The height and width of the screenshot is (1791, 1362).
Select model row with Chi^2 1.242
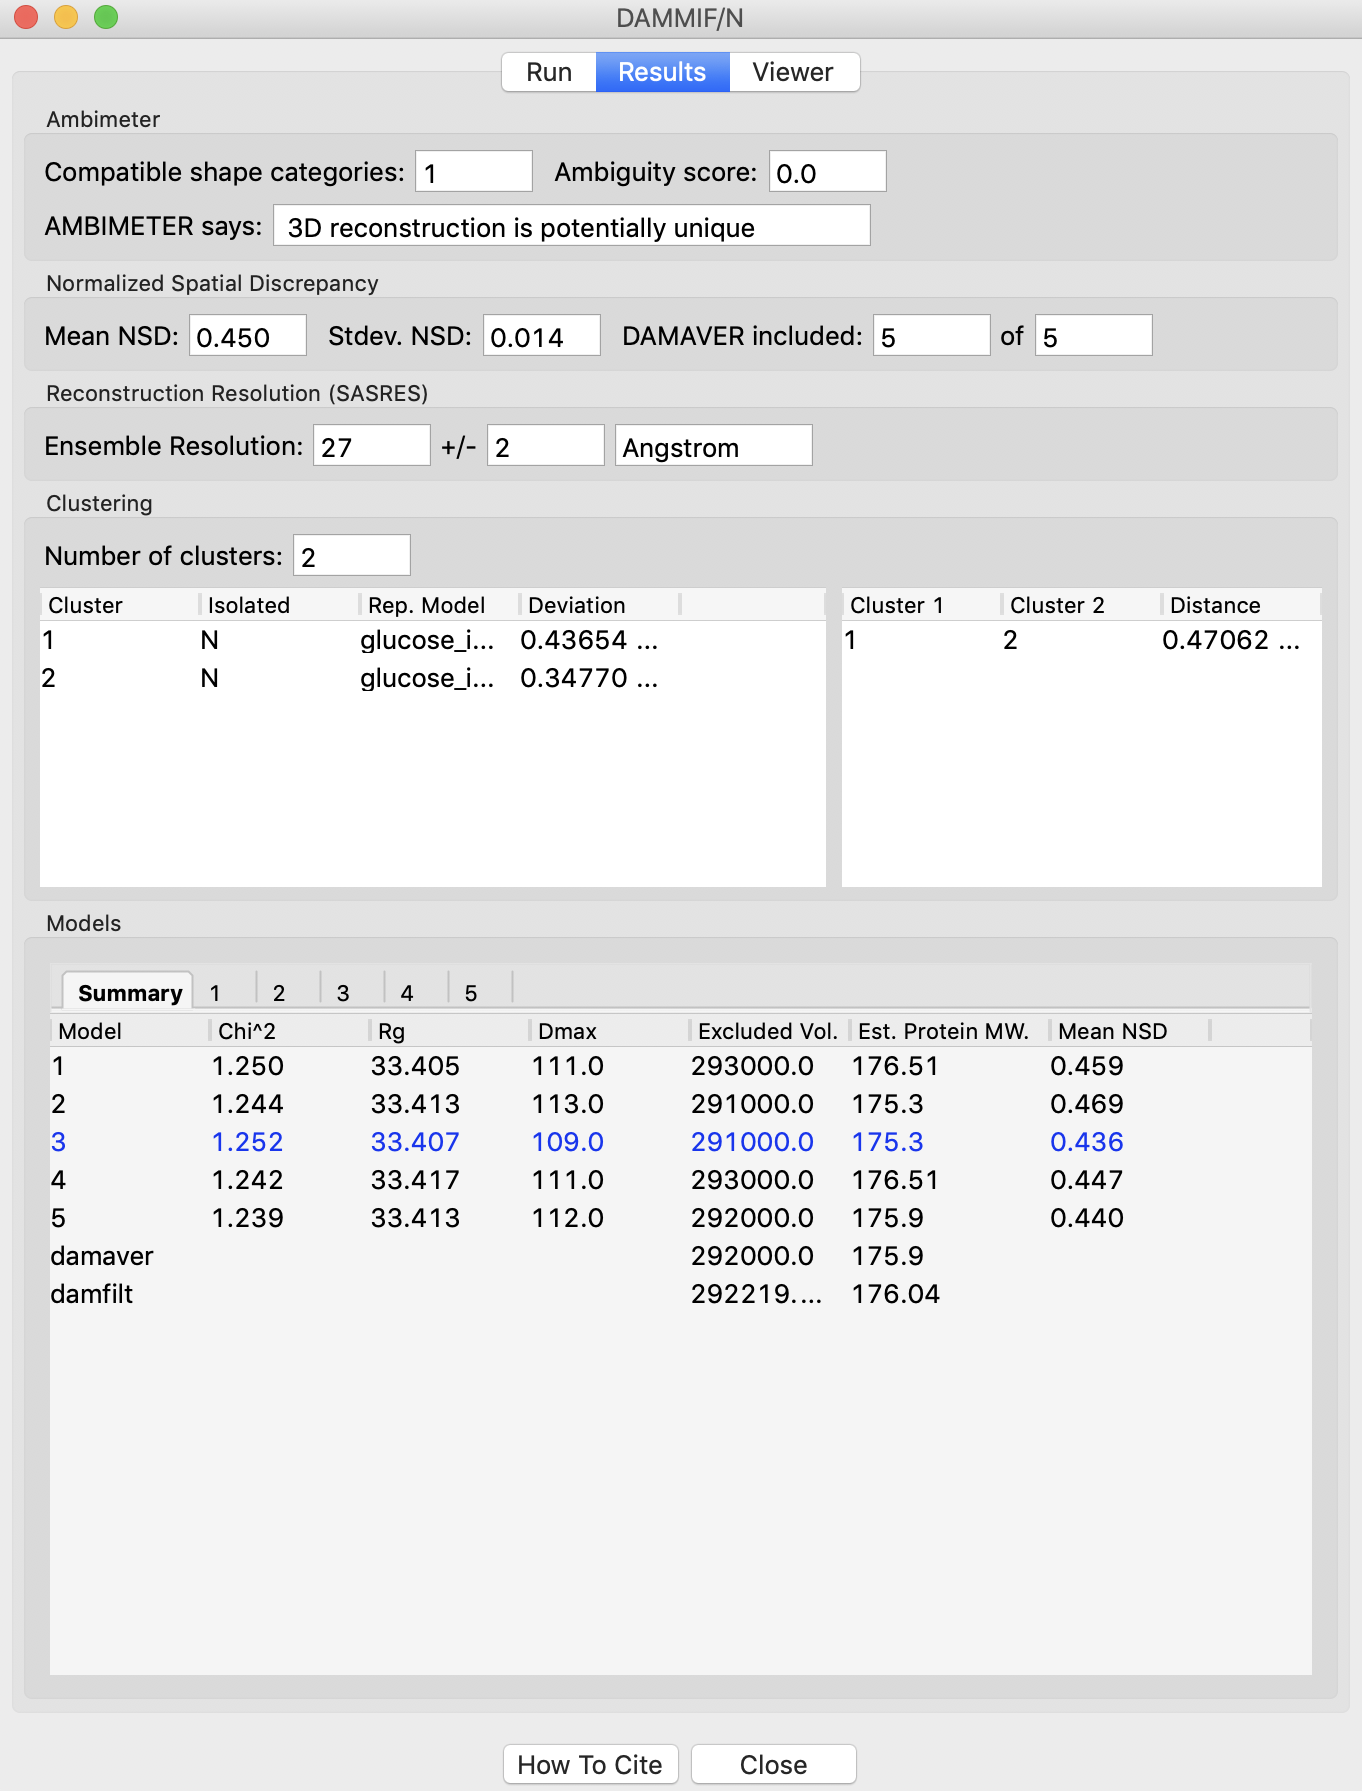coord(680,1180)
